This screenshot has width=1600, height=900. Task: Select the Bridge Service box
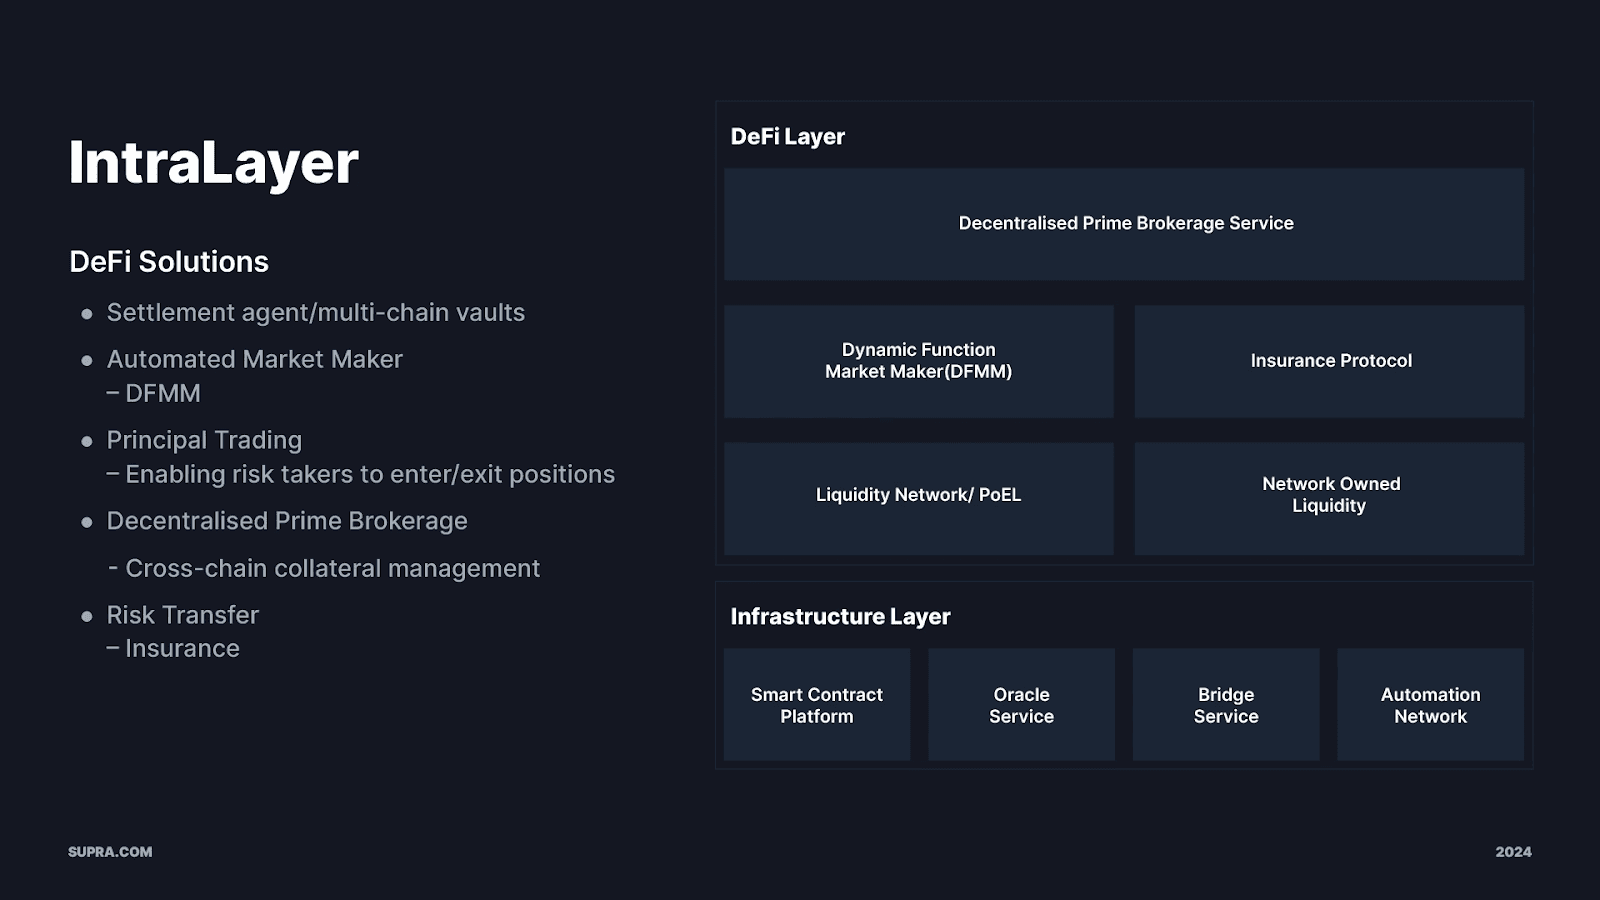(x=1225, y=705)
